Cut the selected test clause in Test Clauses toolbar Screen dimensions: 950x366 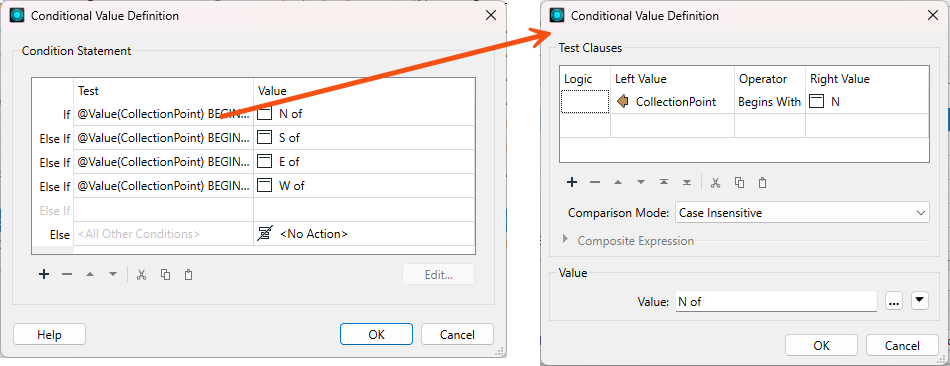716,182
